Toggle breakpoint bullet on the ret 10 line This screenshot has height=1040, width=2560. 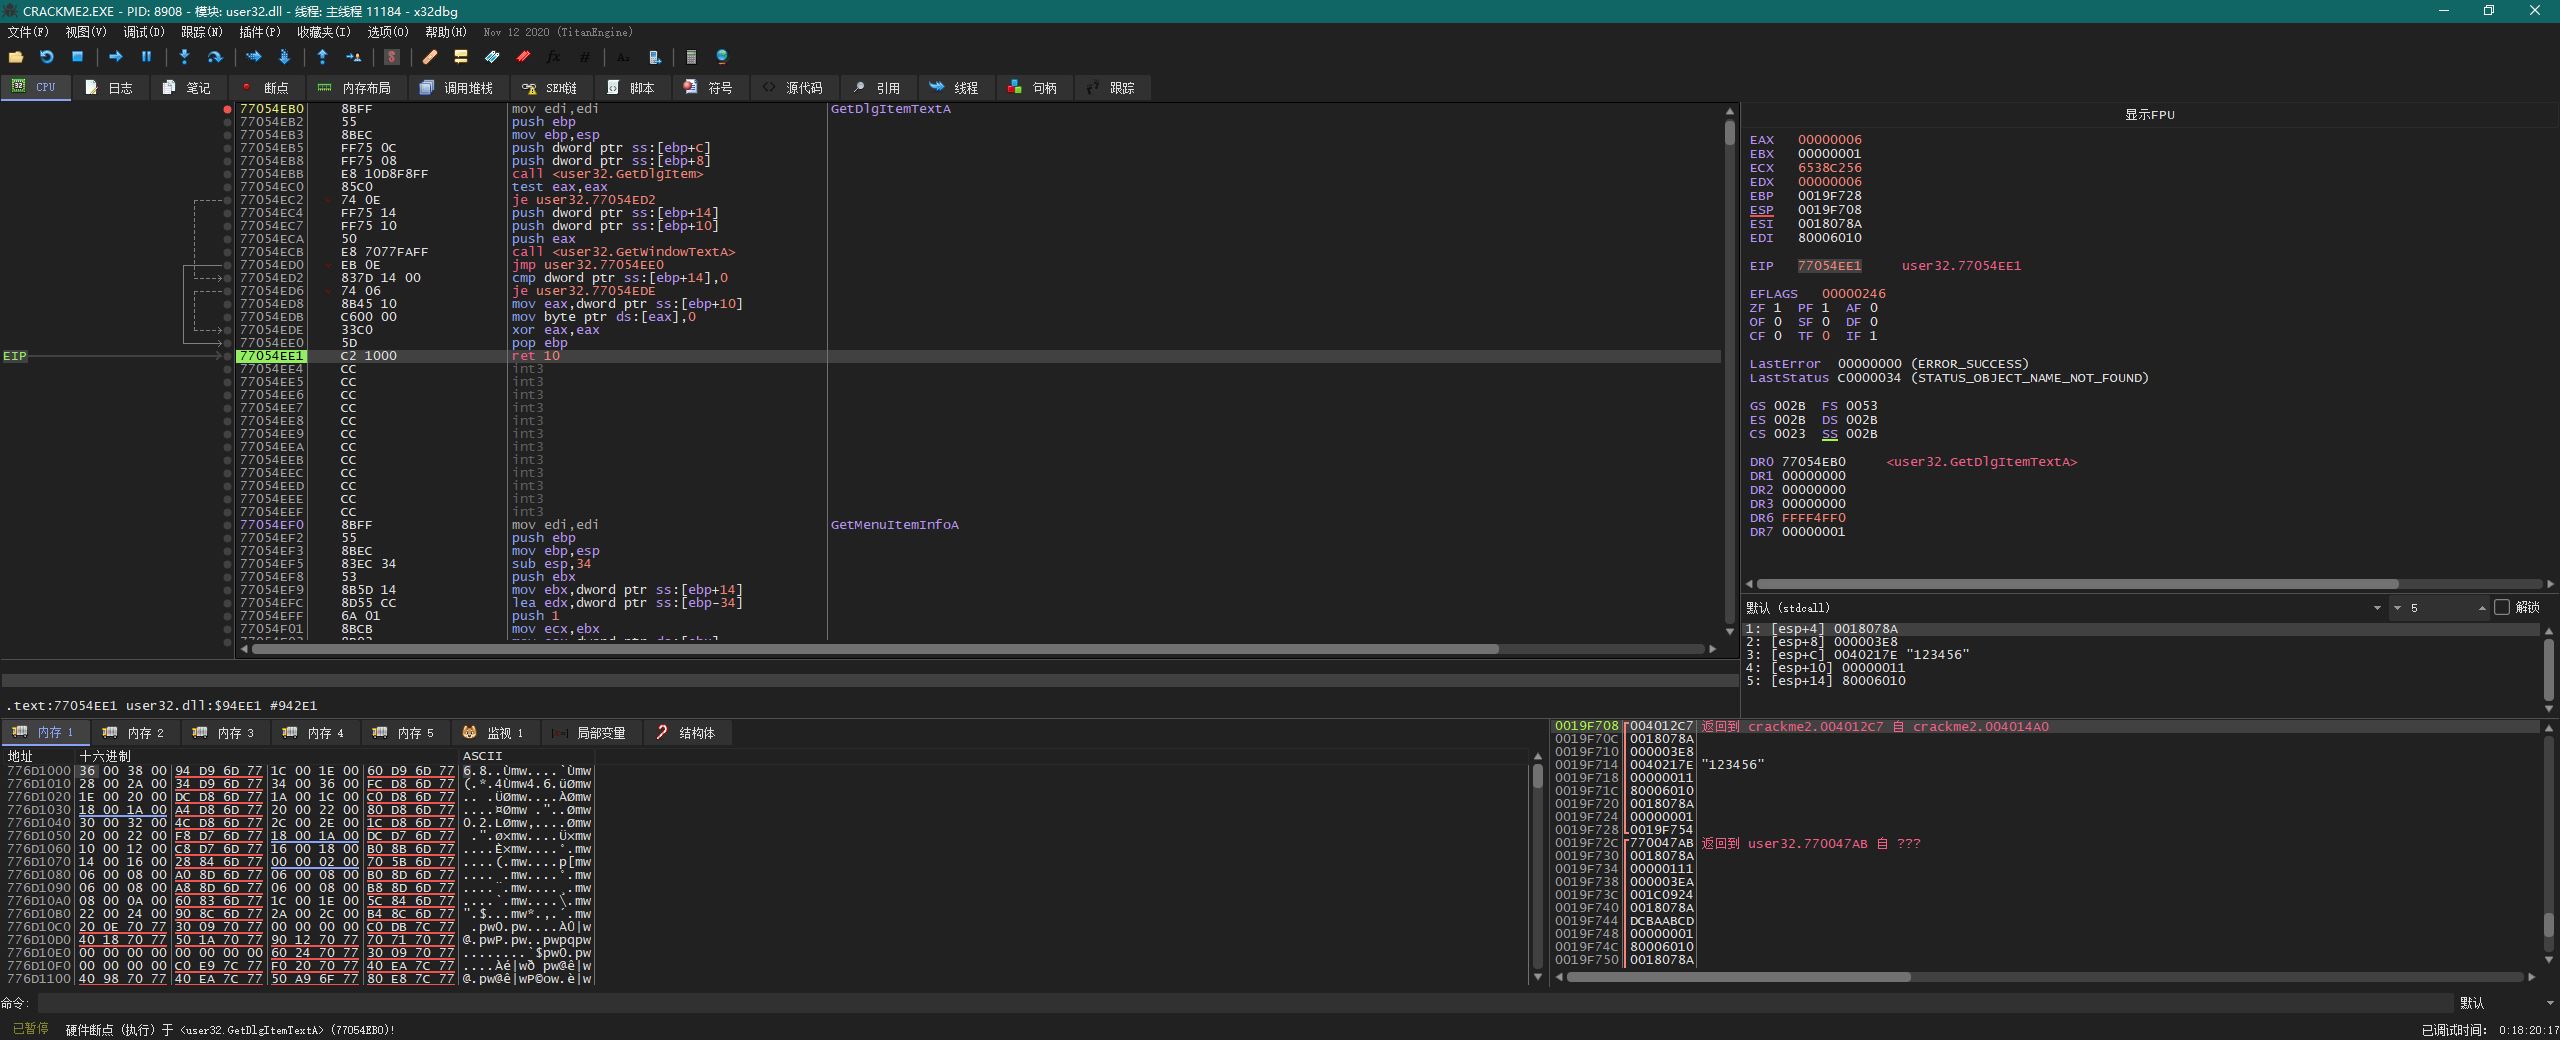point(228,356)
